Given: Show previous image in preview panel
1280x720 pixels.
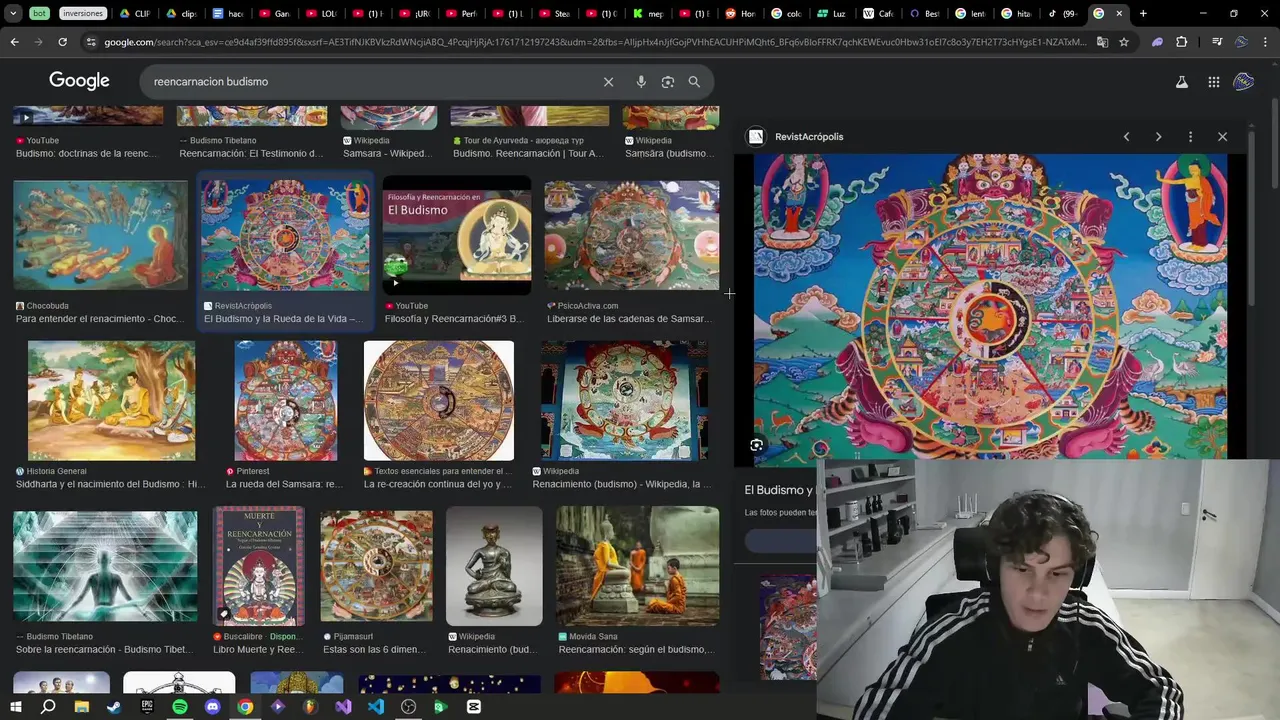Looking at the screenshot, I should pos(1126,137).
